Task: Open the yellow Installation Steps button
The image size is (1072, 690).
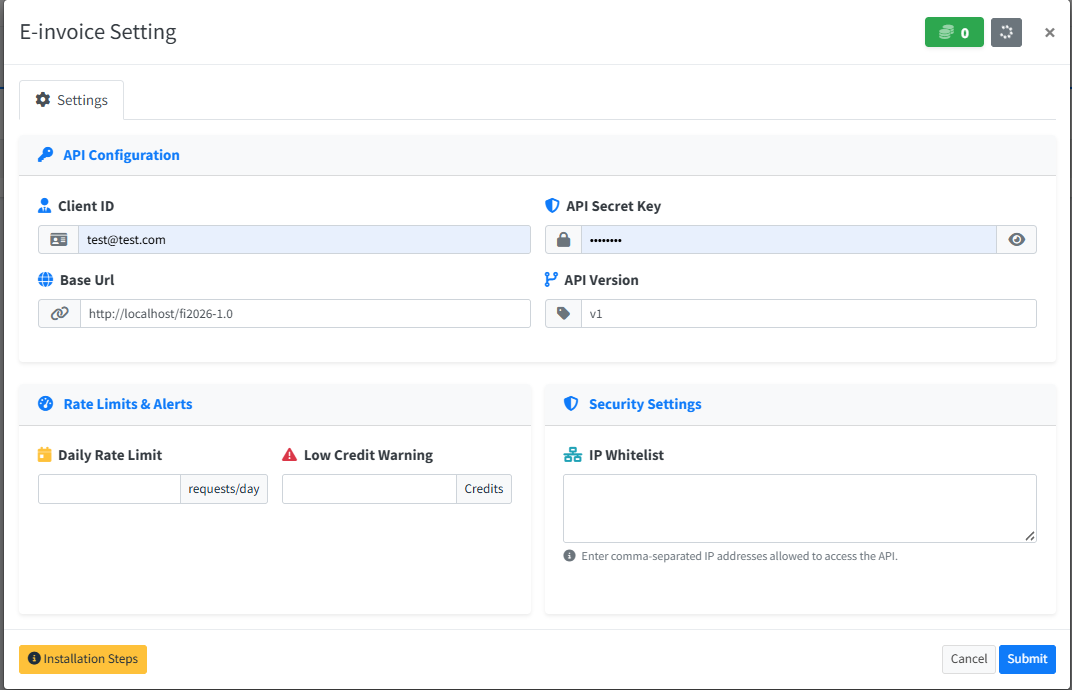Action: pyautogui.click(x=83, y=659)
